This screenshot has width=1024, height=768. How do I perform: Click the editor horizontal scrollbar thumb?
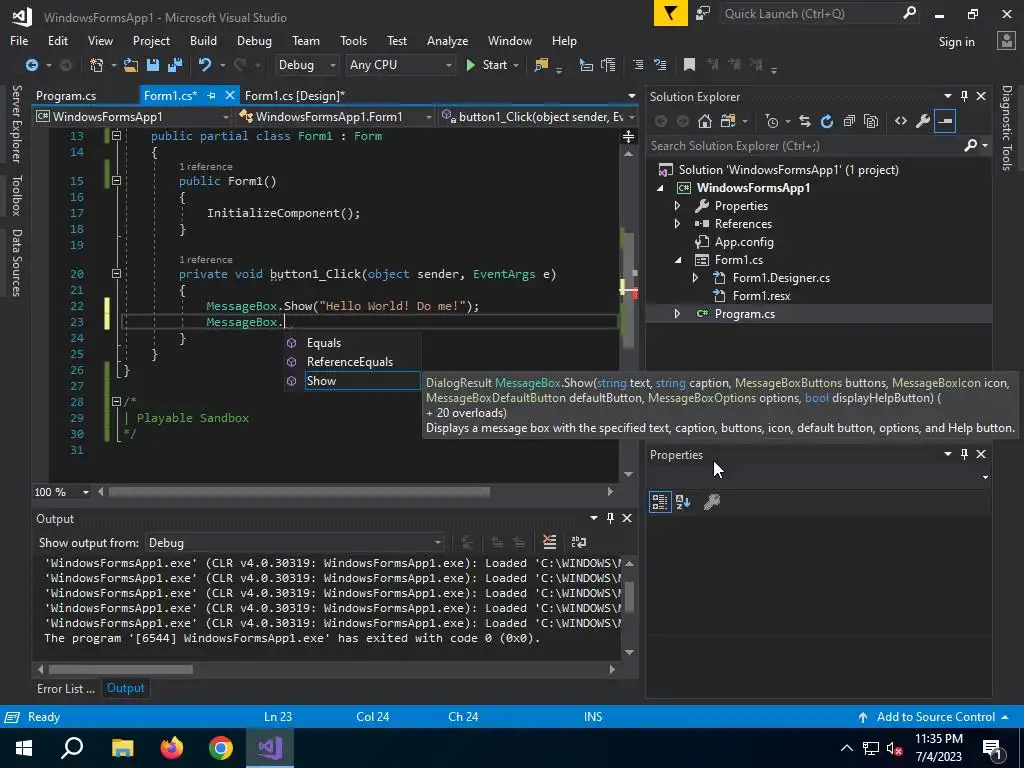(x=298, y=492)
